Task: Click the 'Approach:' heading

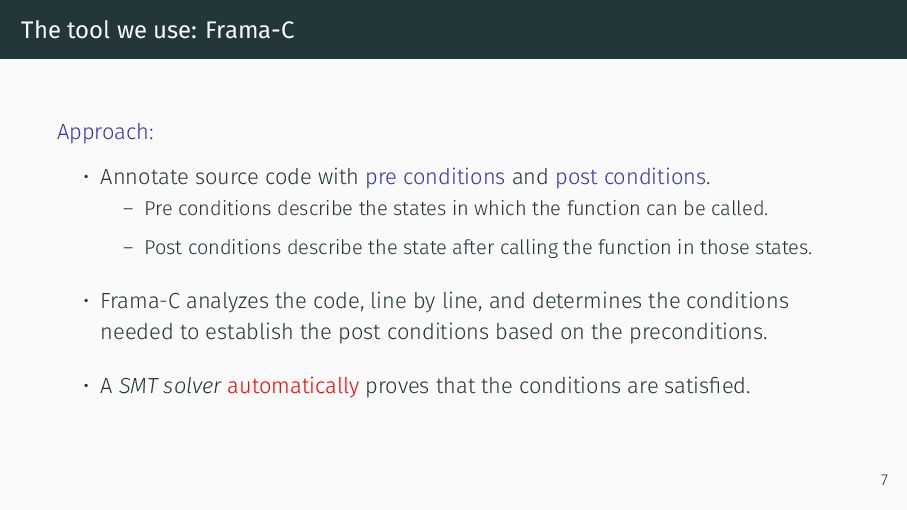Action: tap(105, 132)
